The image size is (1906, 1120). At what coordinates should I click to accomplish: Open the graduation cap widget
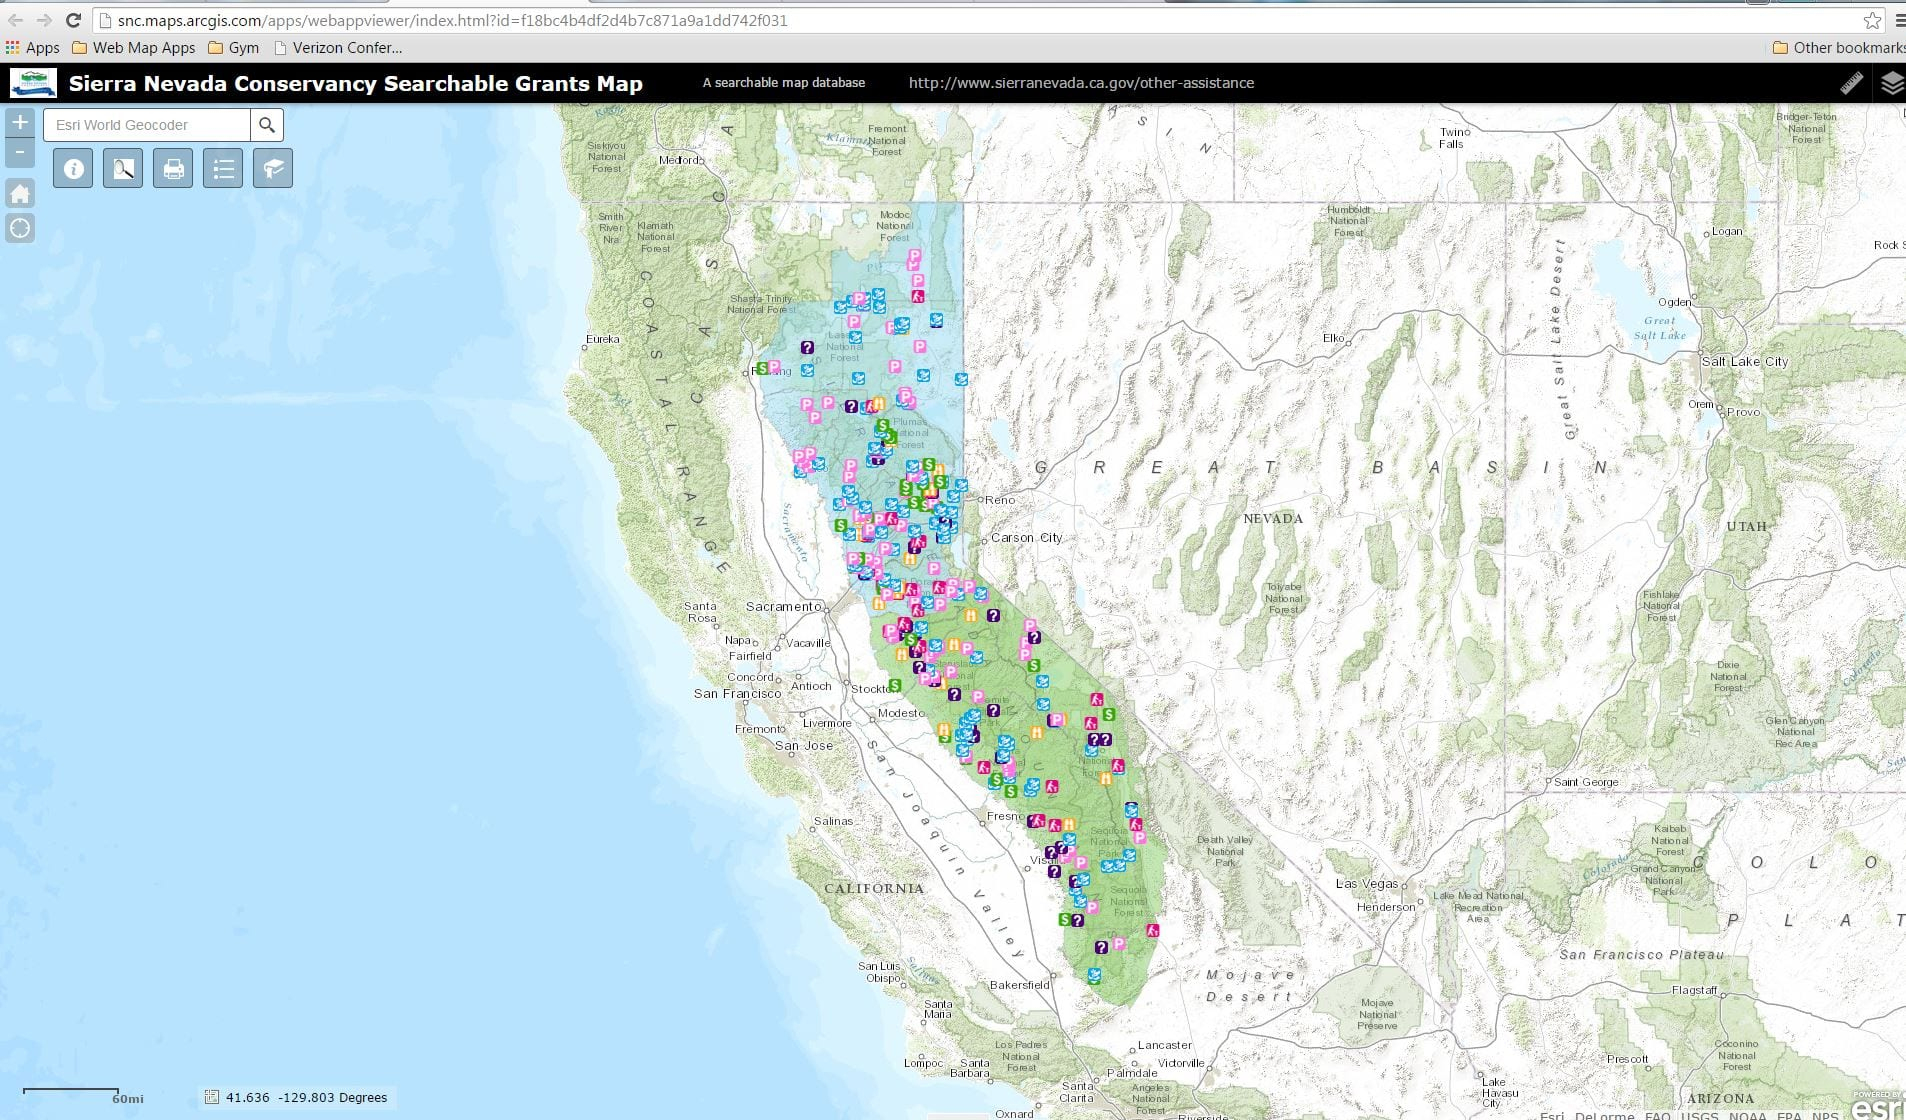[273, 169]
